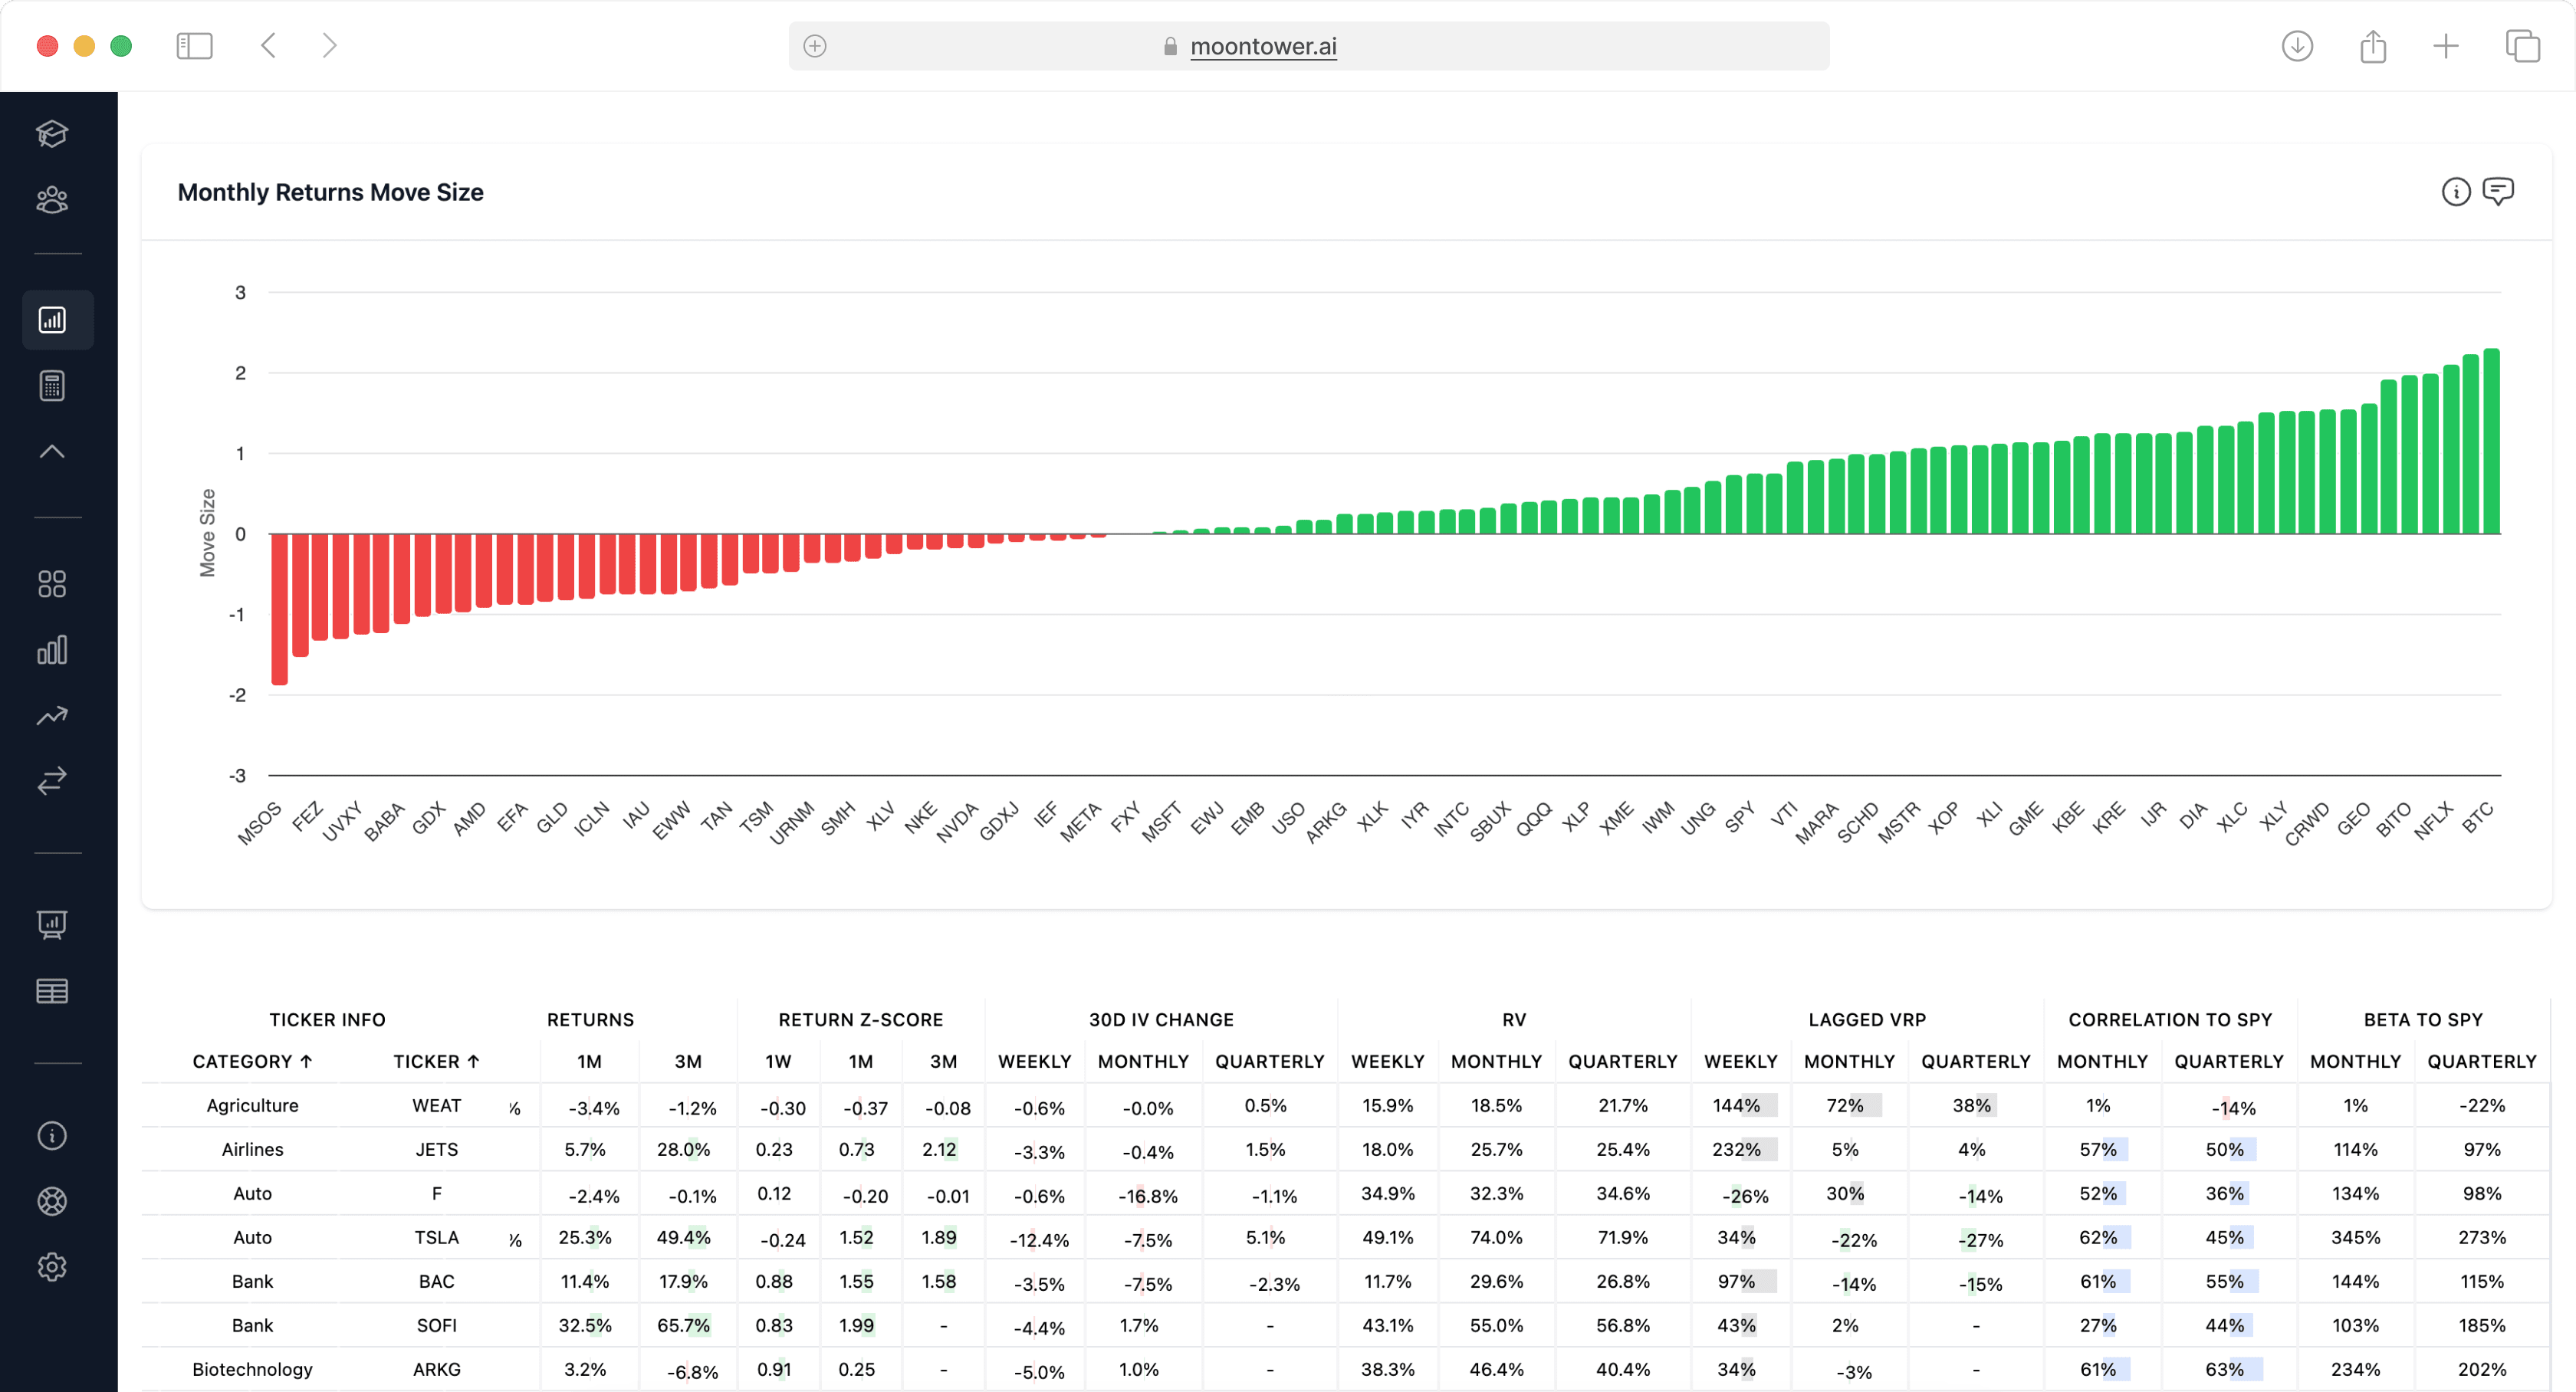Open the calculator icon in sidebar
The width and height of the screenshot is (2576, 1392).
click(x=52, y=386)
